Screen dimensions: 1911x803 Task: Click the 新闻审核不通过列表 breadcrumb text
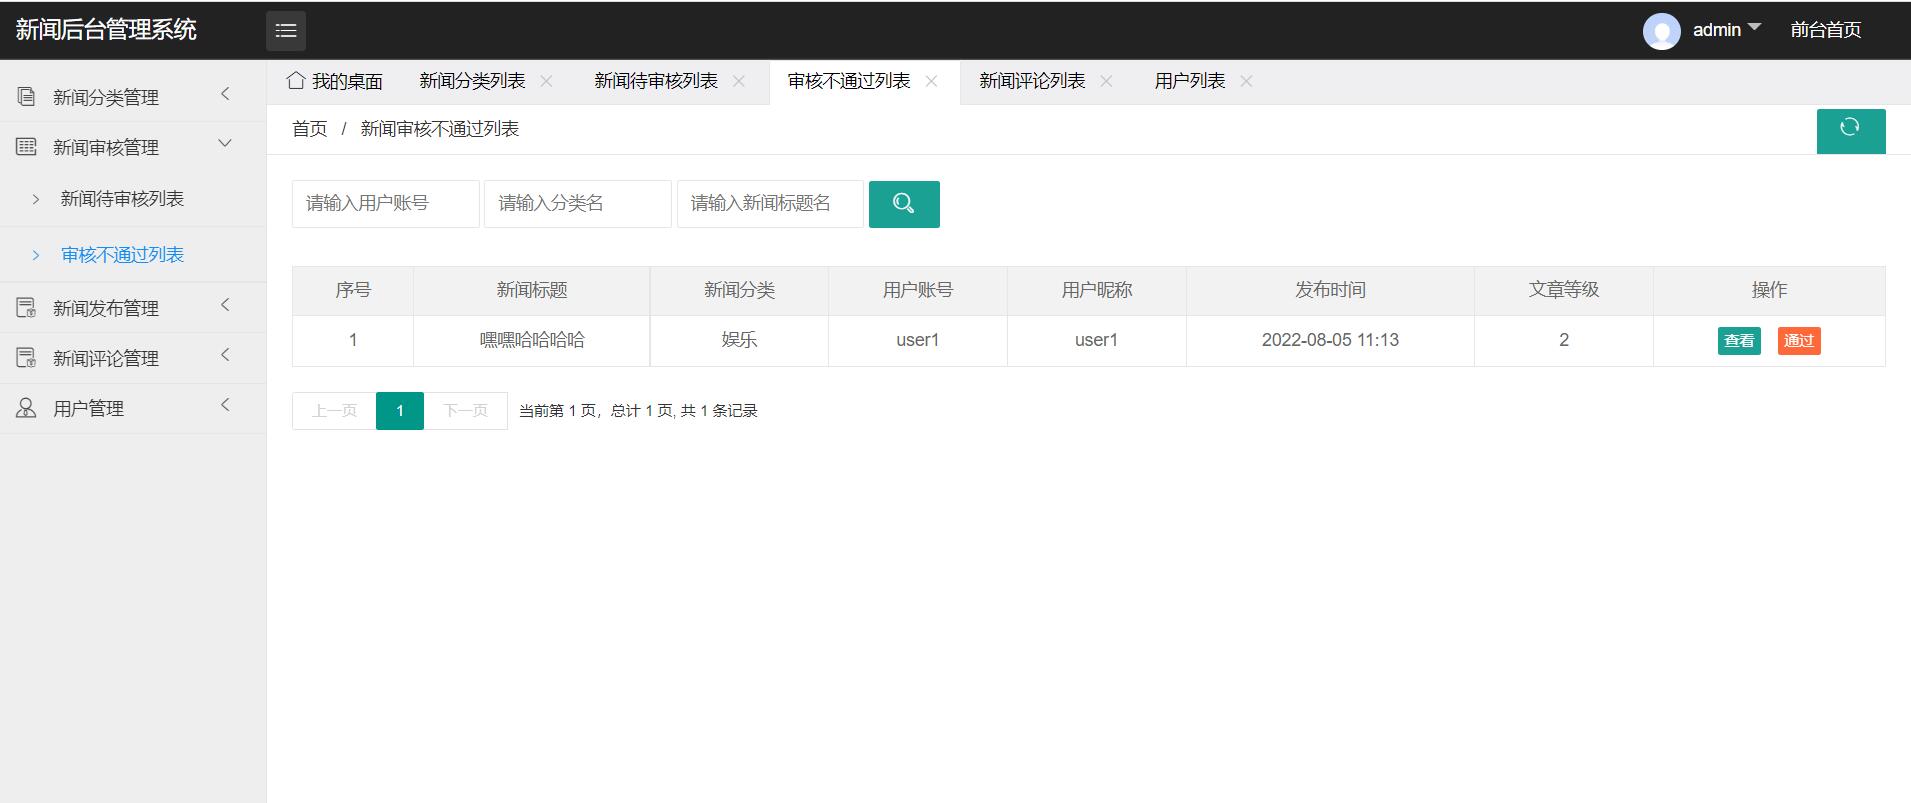[440, 129]
